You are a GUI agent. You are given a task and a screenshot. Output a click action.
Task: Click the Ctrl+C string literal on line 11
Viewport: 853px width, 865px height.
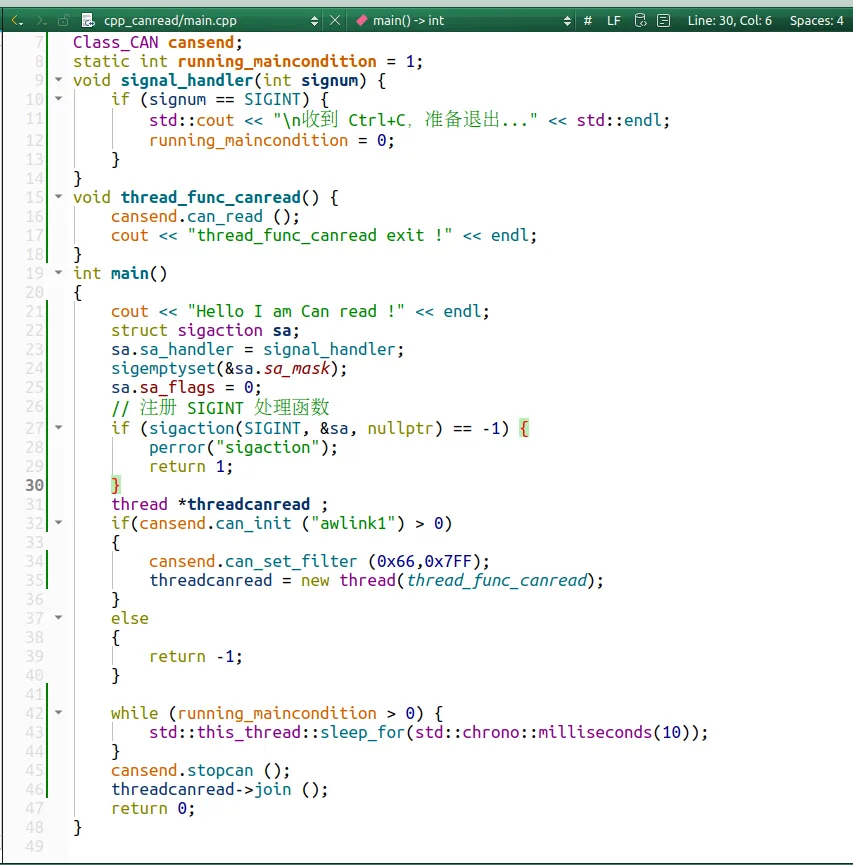tap(405, 120)
